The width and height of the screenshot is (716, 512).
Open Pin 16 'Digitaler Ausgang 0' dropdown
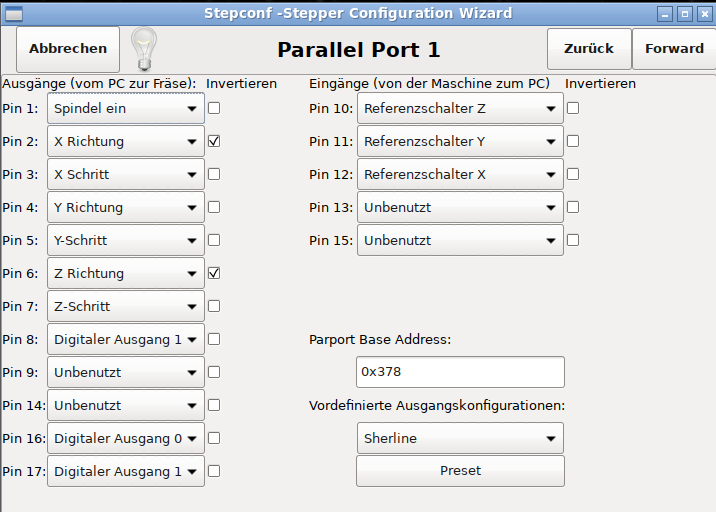[126, 438]
